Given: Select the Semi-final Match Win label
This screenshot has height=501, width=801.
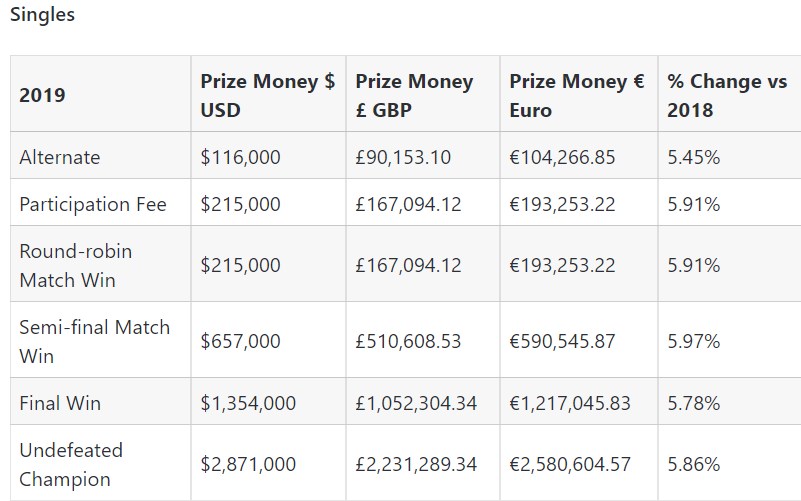Looking at the screenshot, I should [x=95, y=341].
